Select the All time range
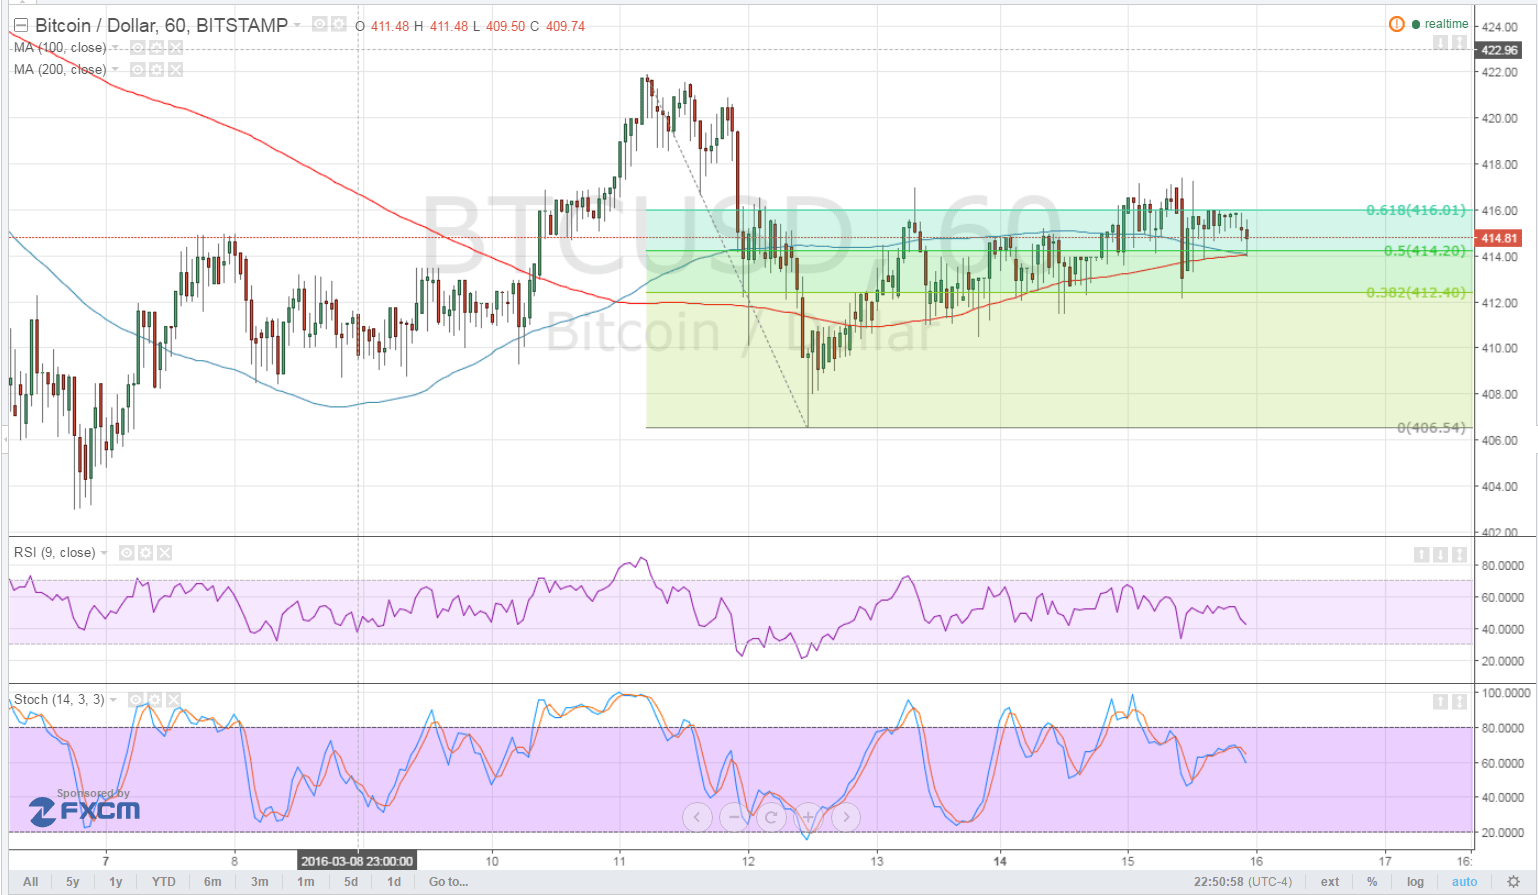Viewport: 1538px width, 895px height. point(31,882)
